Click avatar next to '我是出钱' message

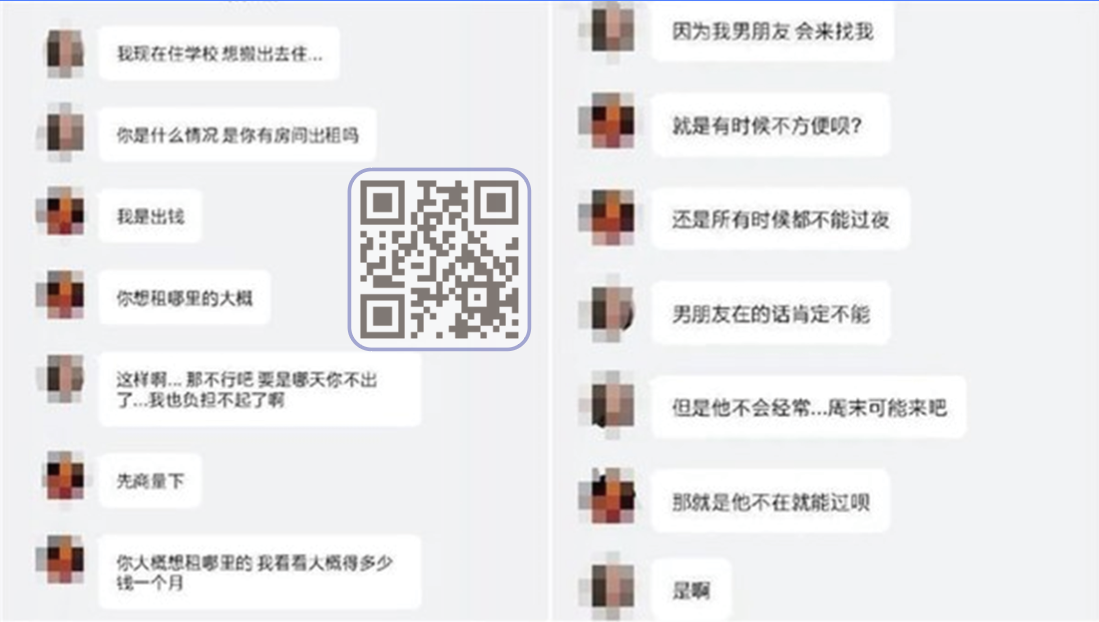(64, 215)
